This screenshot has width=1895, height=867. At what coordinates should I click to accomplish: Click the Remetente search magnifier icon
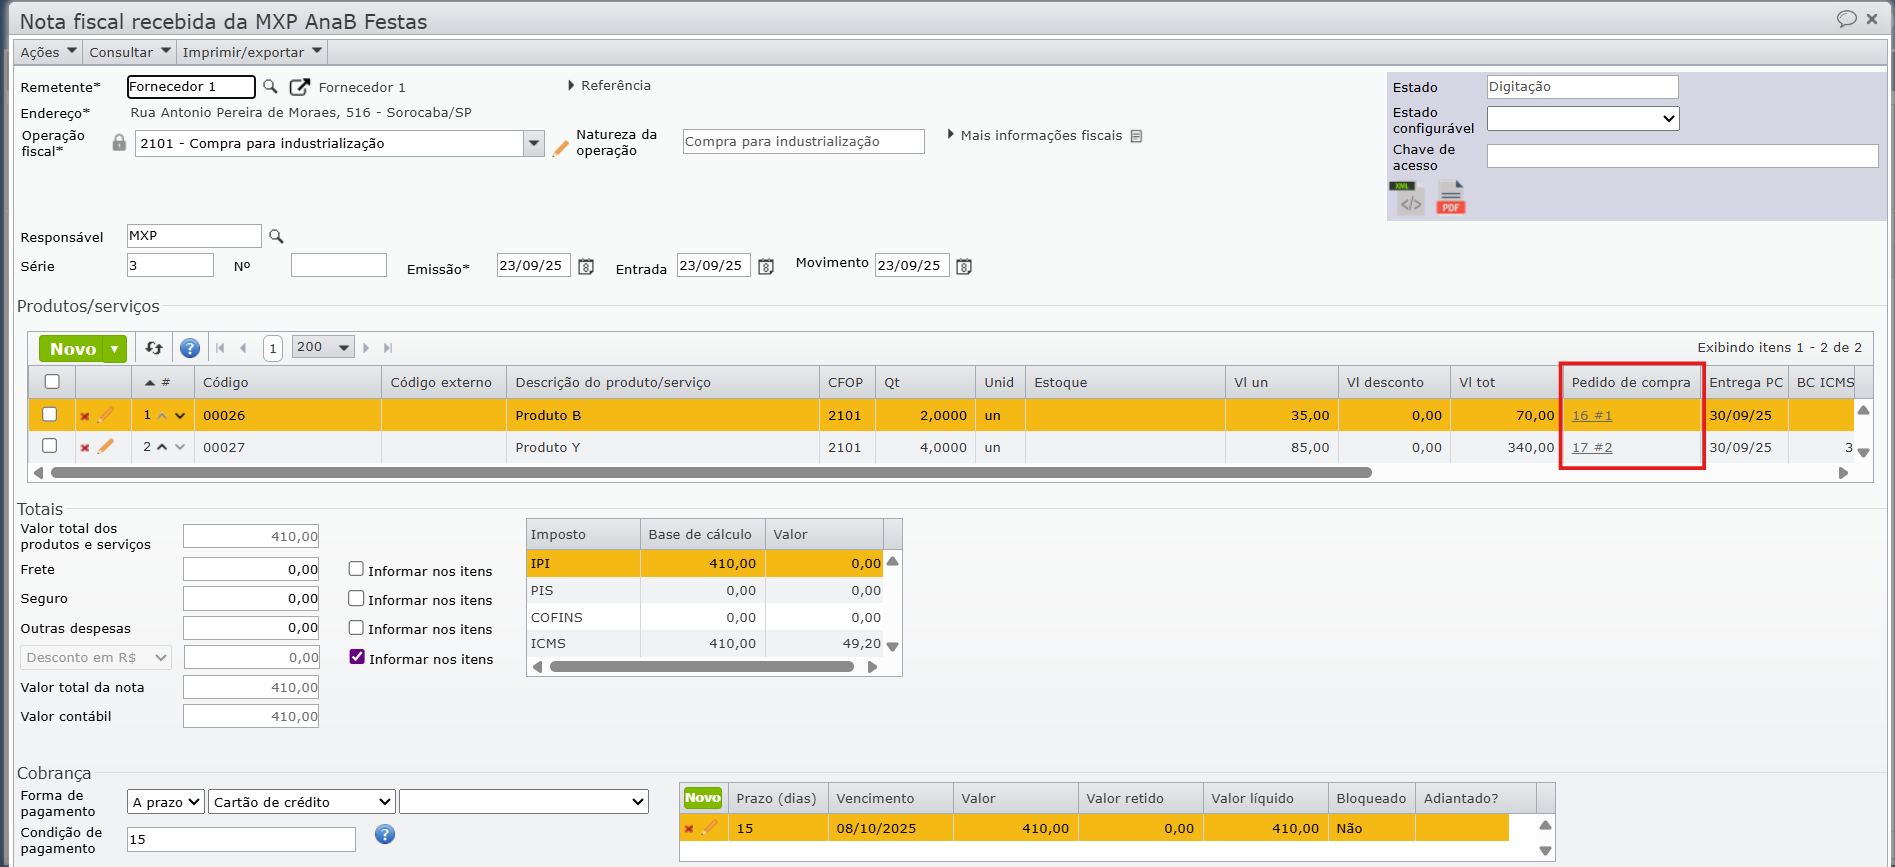(x=270, y=87)
